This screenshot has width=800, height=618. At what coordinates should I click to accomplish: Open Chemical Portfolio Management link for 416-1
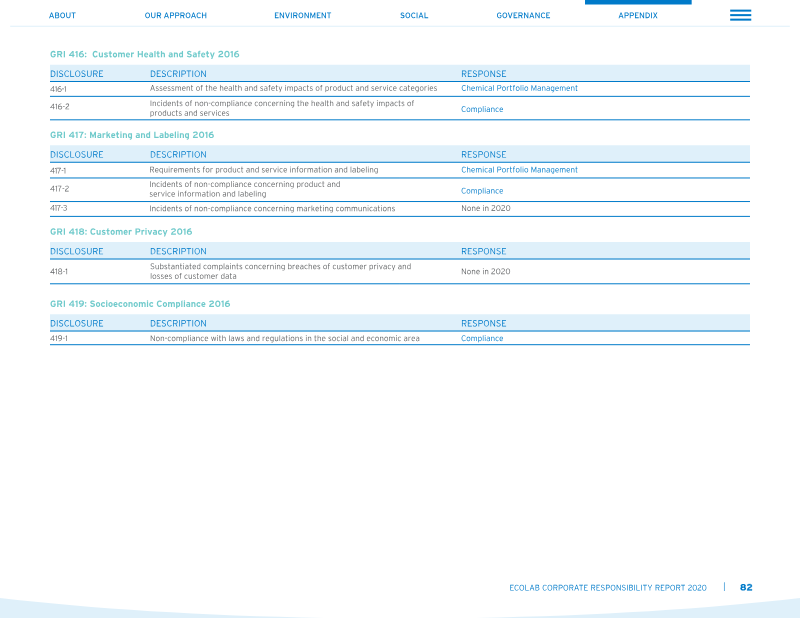(x=519, y=88)
